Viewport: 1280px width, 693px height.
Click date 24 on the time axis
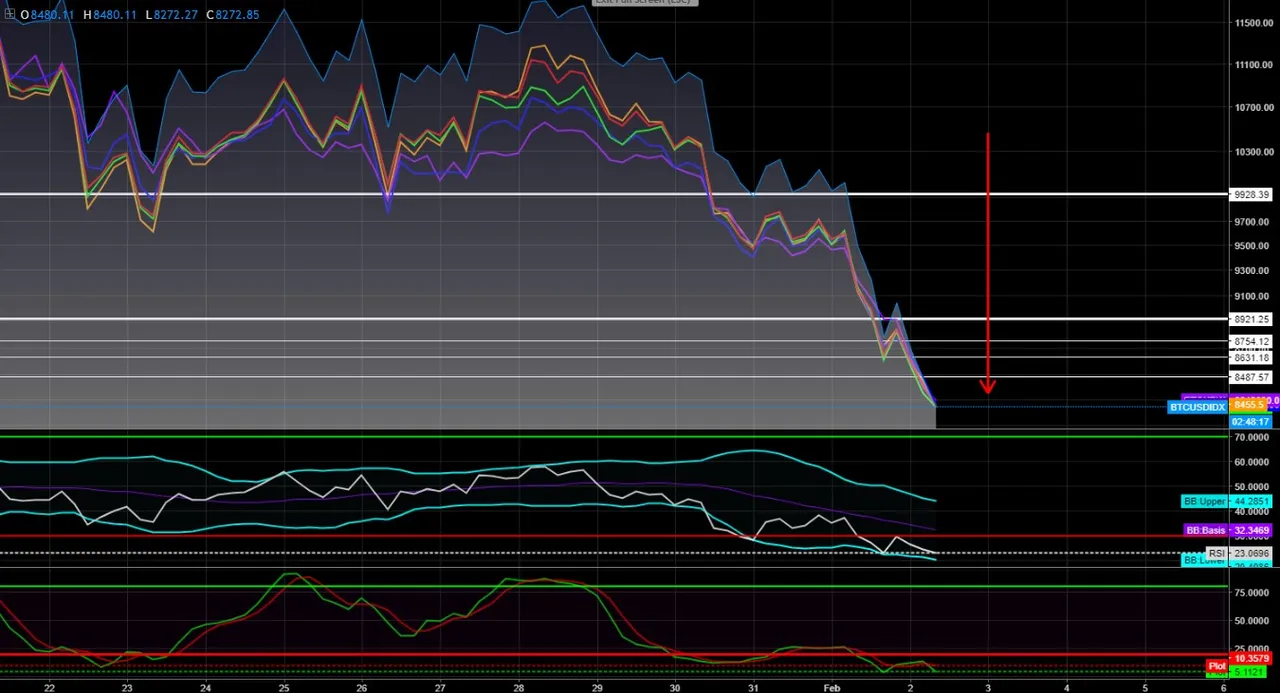click(205, 687)
